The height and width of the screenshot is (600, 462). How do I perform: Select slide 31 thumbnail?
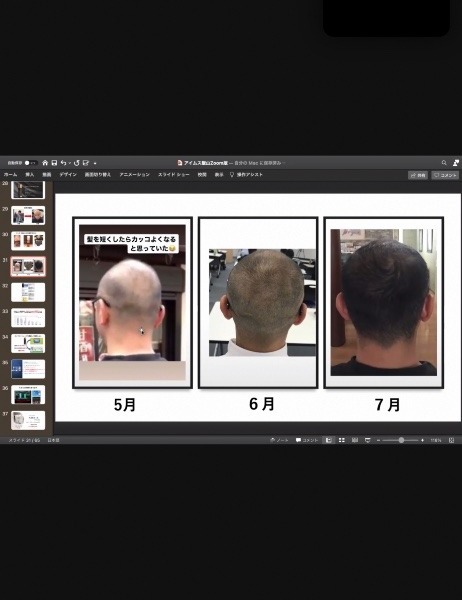(28, 266)
